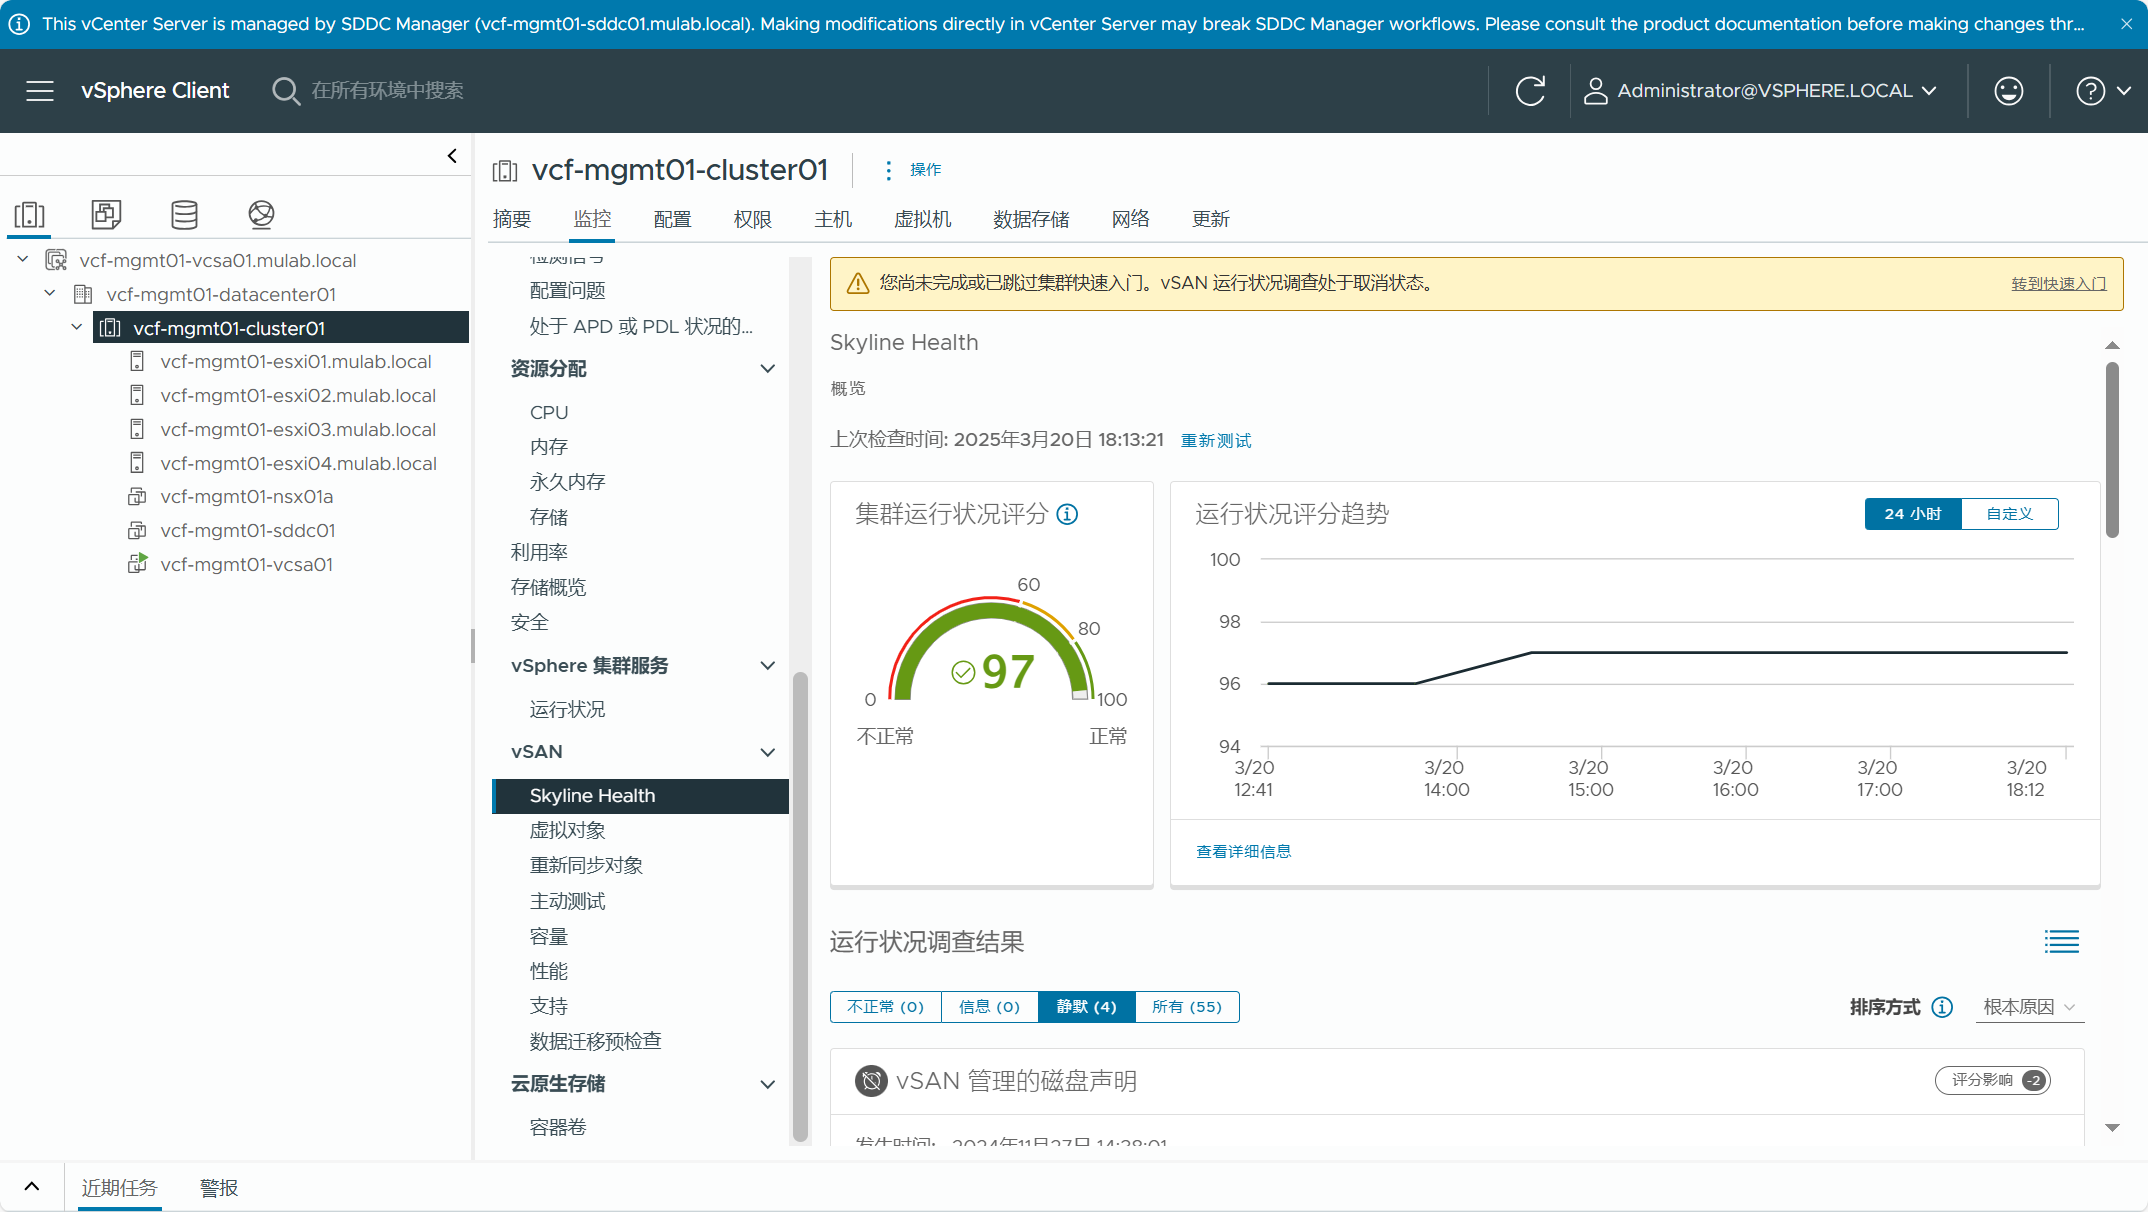Focus the 在所有环境中搜索 search field
This screenshot has height=1212, width=2148.
[387, 91]
